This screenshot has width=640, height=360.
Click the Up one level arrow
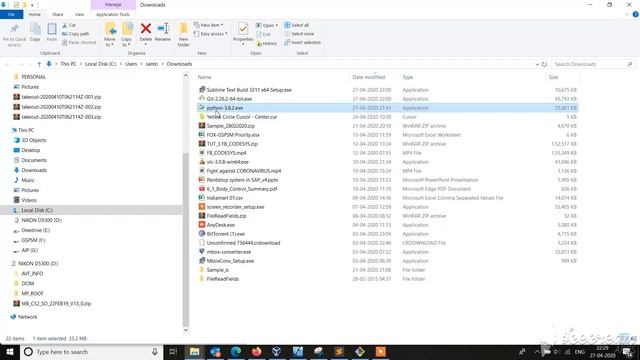(39, 64)
